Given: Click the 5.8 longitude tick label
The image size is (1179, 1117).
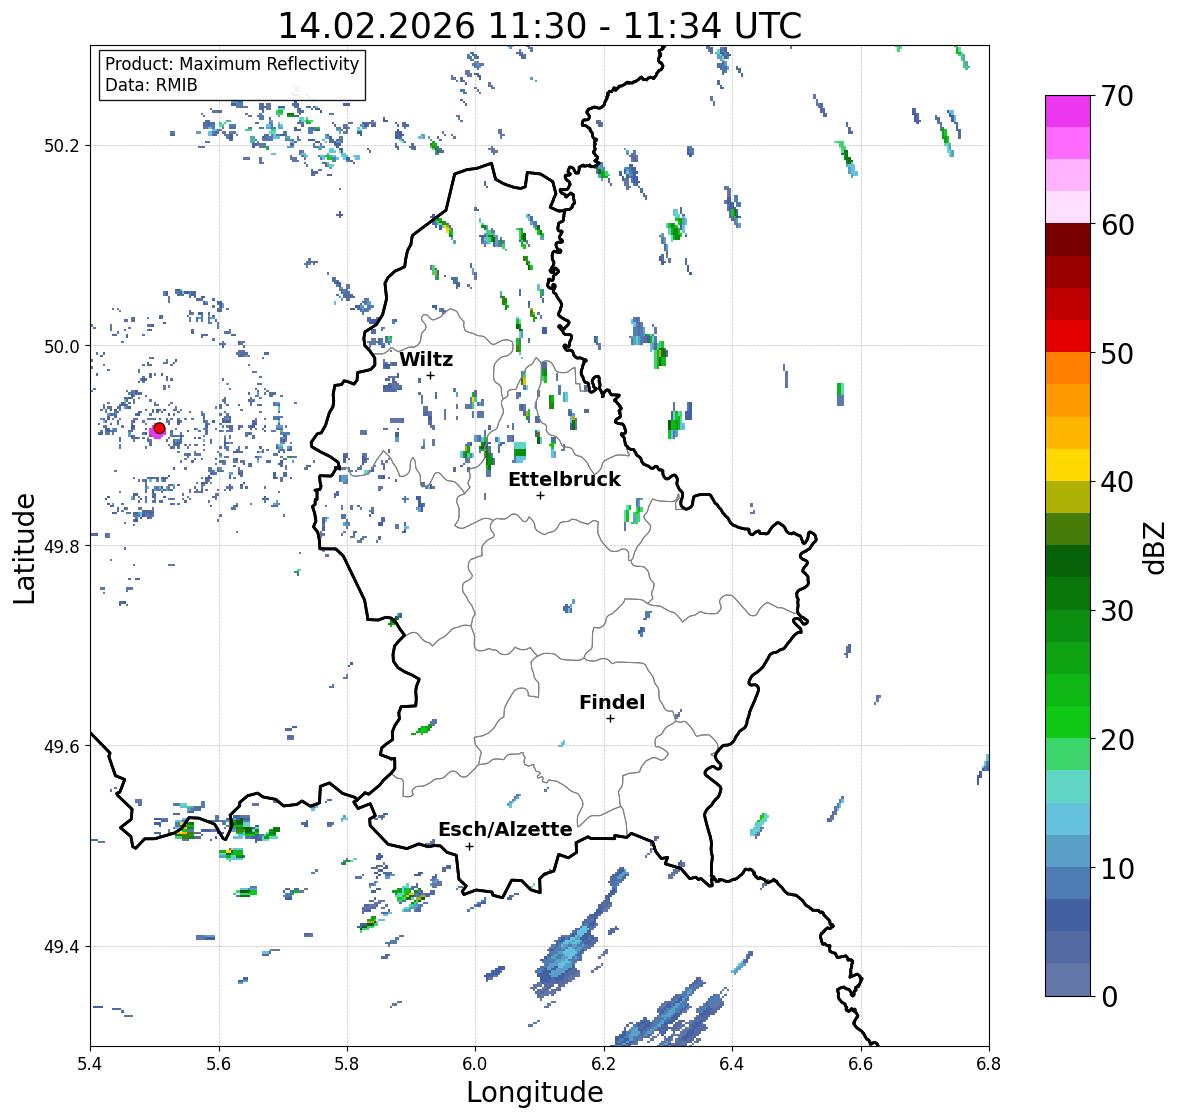Looking at the screenshot, I should (347, 1063).
